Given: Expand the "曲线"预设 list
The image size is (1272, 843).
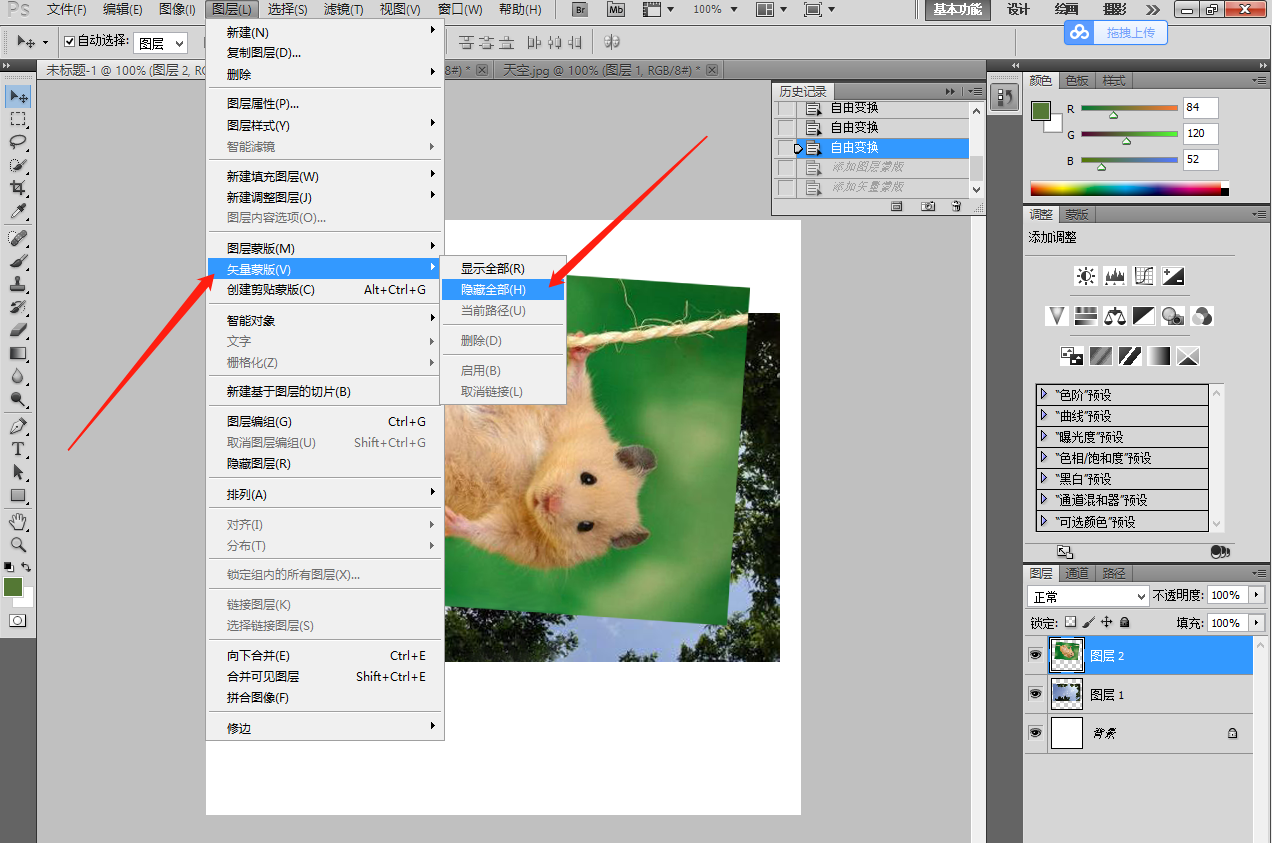Looking at the screenshot, I should [1044, 415].
